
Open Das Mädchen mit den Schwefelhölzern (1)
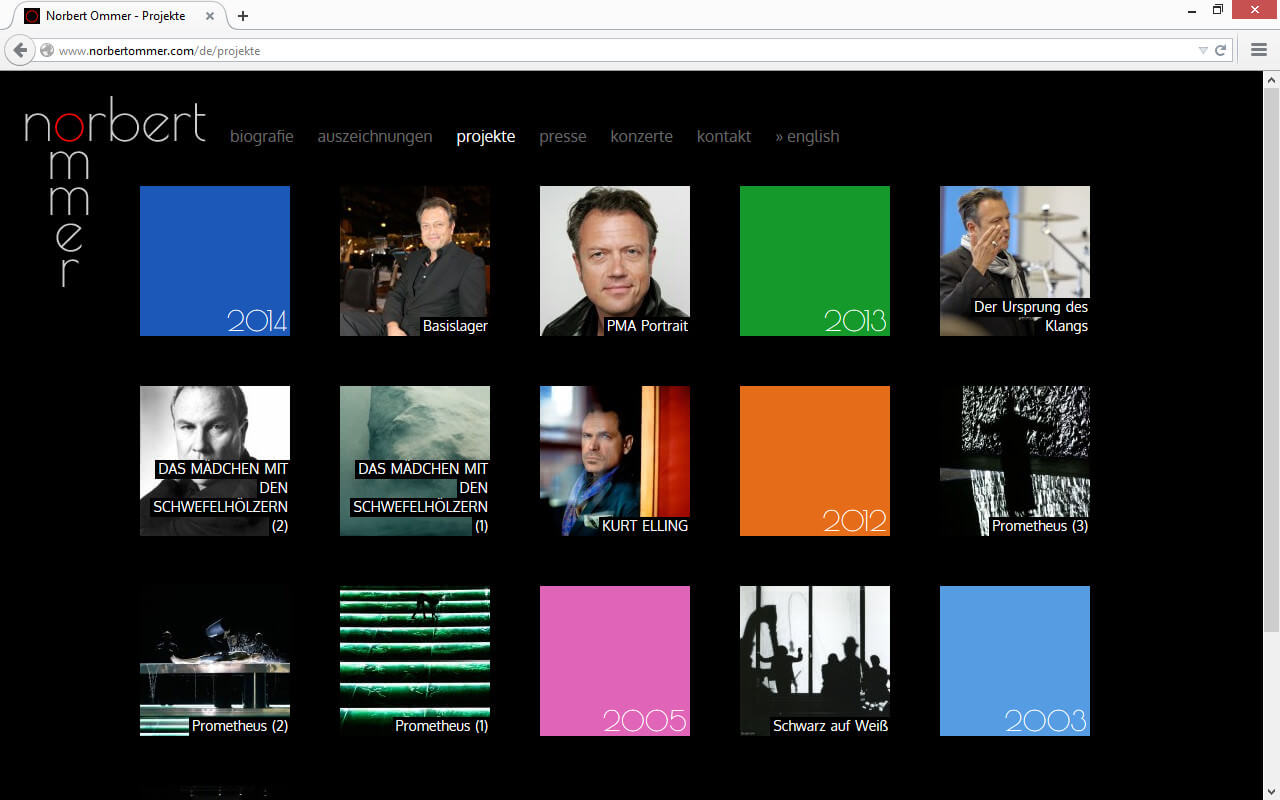(x=415, y=461)
